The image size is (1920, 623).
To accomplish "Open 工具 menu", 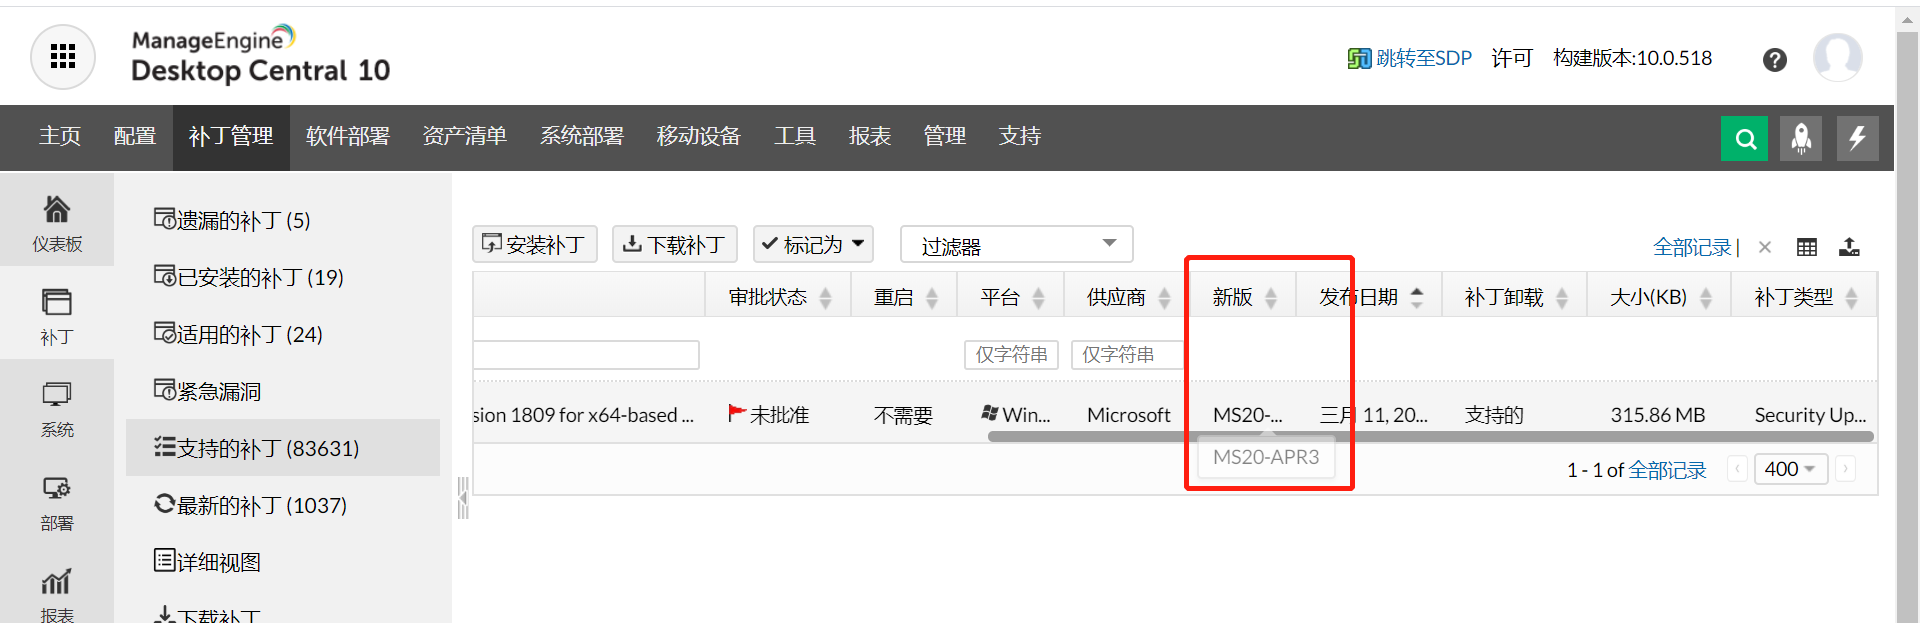I will pos(795,136).
